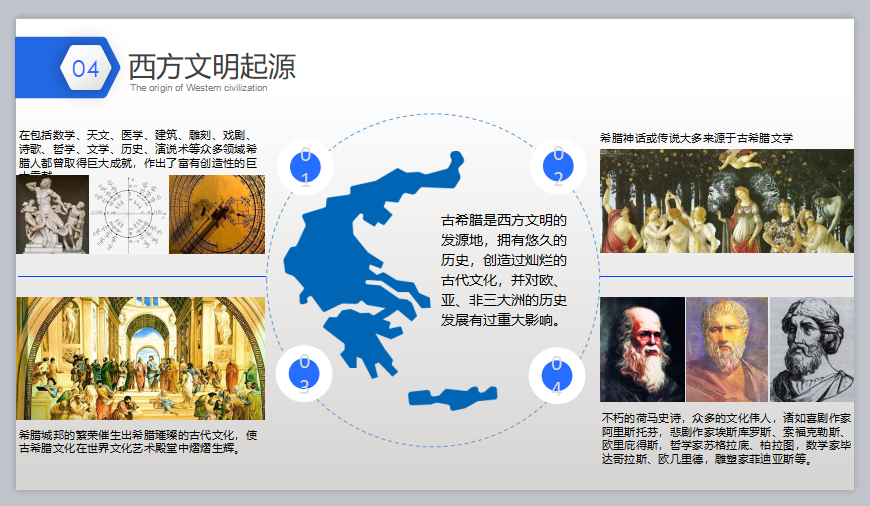Select the central text starting 古希腊是西方文明的
Viewport: 870px width, 506px height.
click(504, 270)
